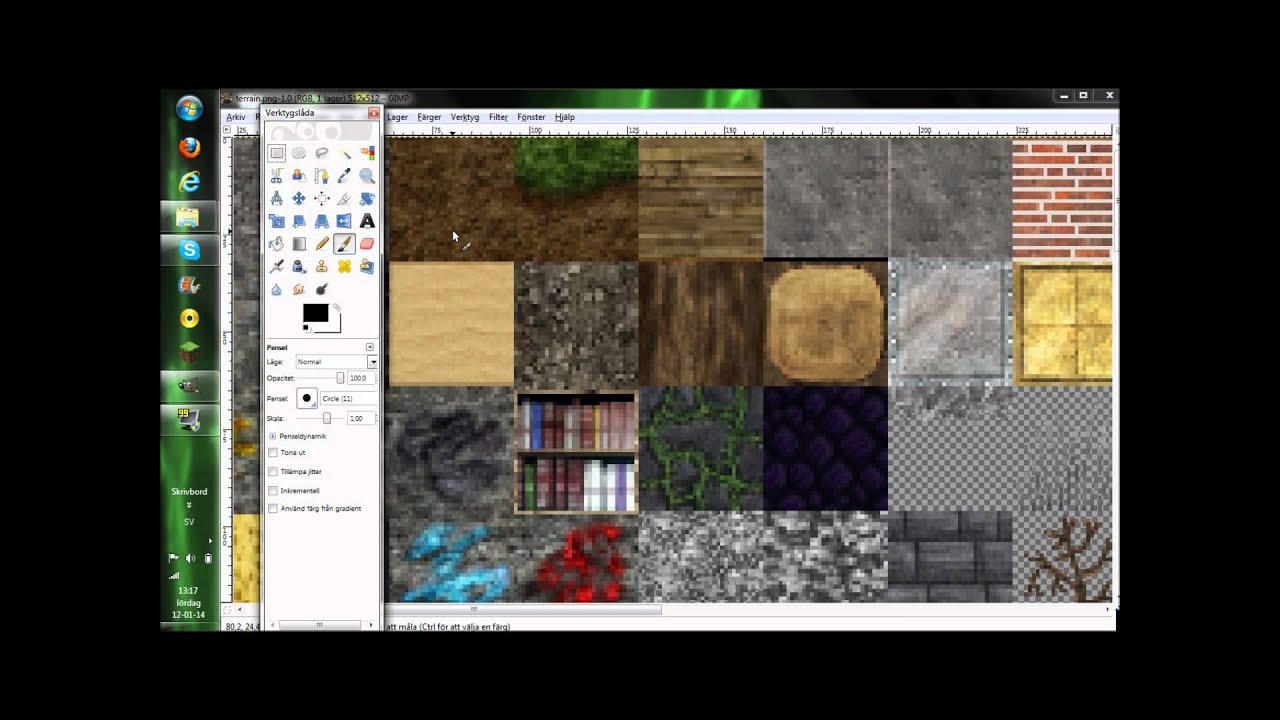Select the Smudge tool
This screenshot has height=720, width=1280.
(x=299, y=289)
